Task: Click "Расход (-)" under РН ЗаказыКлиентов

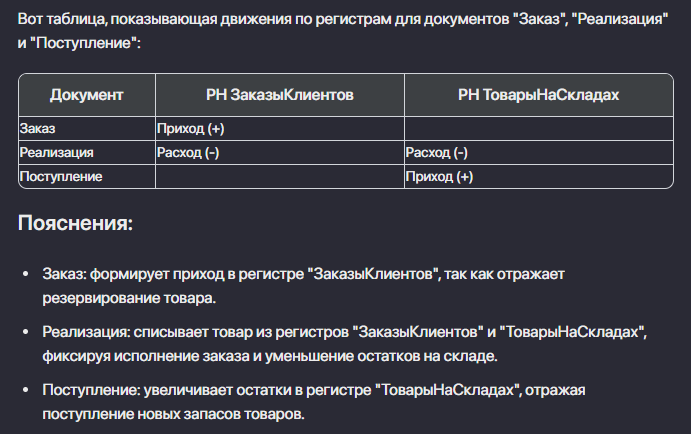Action: pyautogui.click(x=188, y=153)
